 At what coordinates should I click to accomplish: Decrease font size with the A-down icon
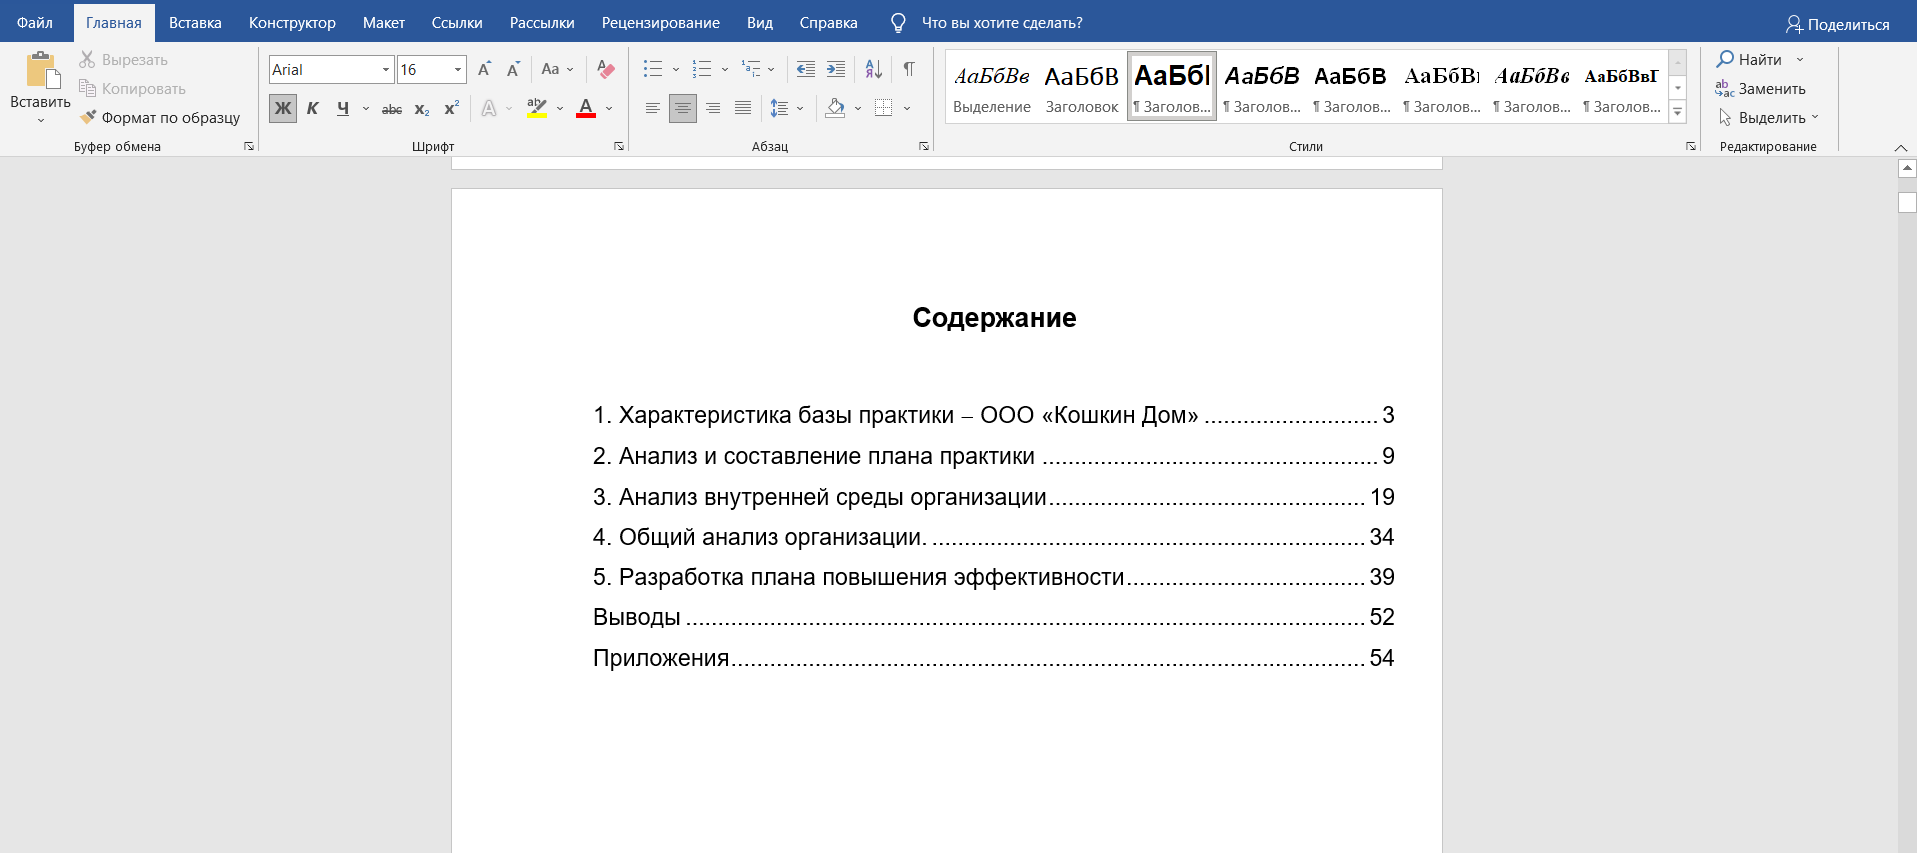[513, 69]
